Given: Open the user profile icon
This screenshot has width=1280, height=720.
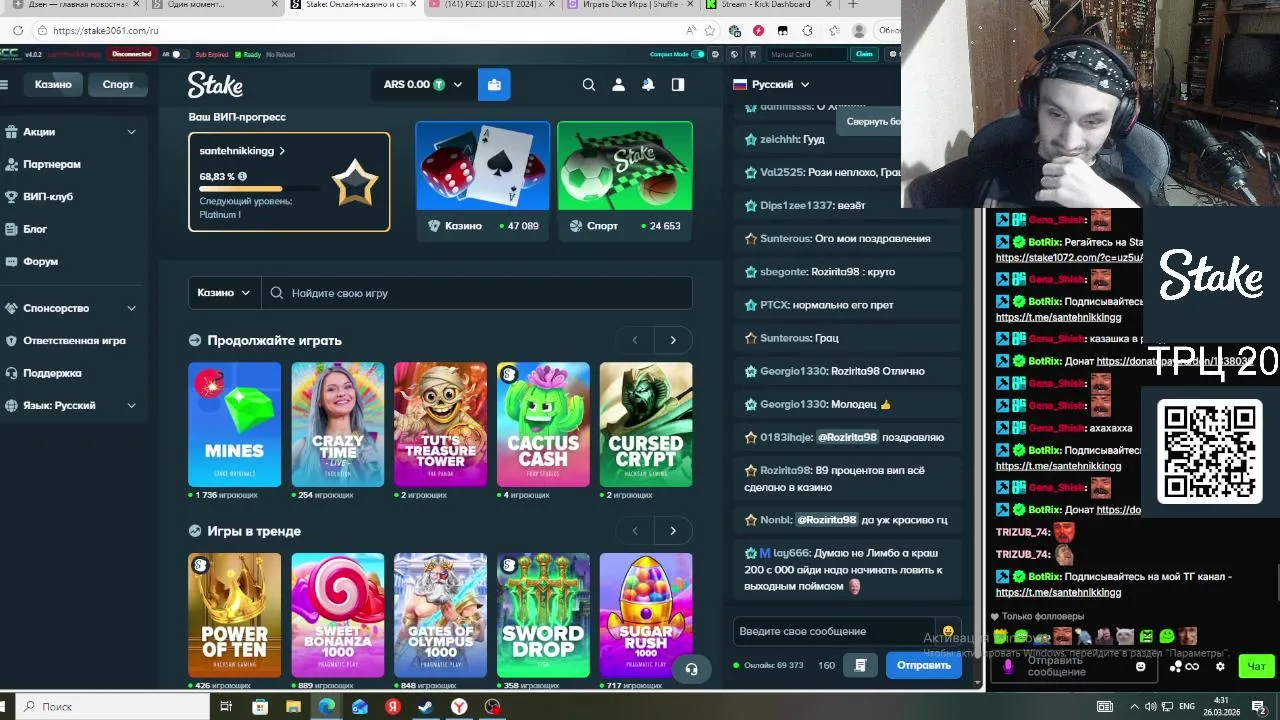Looking at the screenshot, I should (618, 85).
